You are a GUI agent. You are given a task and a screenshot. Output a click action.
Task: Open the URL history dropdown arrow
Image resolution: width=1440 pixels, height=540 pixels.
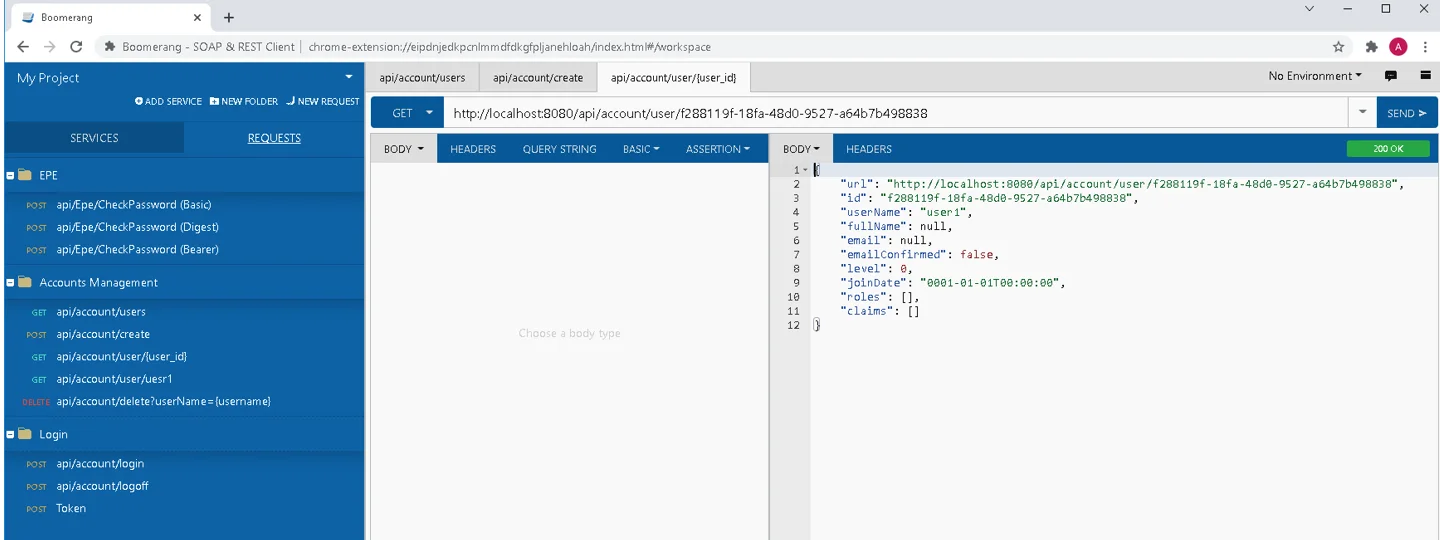(1362, 113)
